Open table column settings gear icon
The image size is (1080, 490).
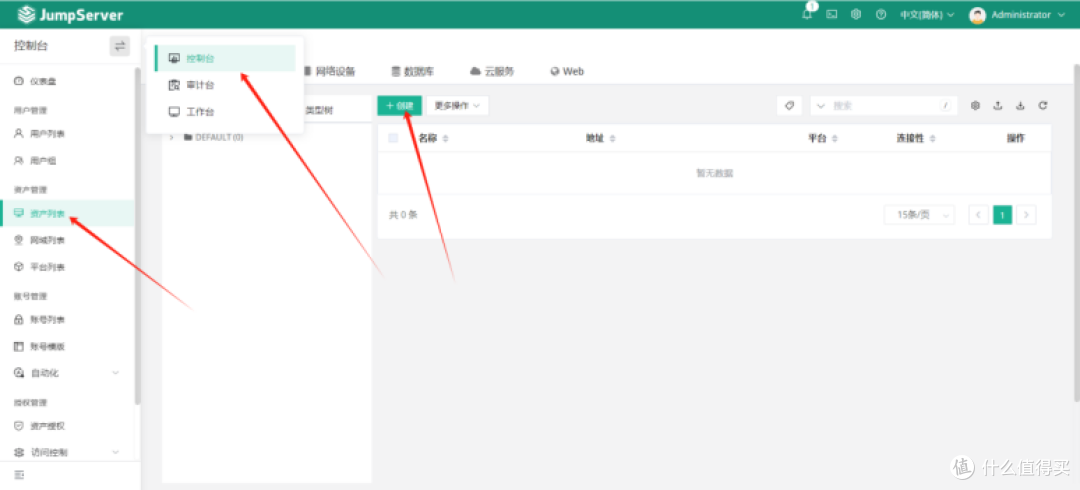975,105
